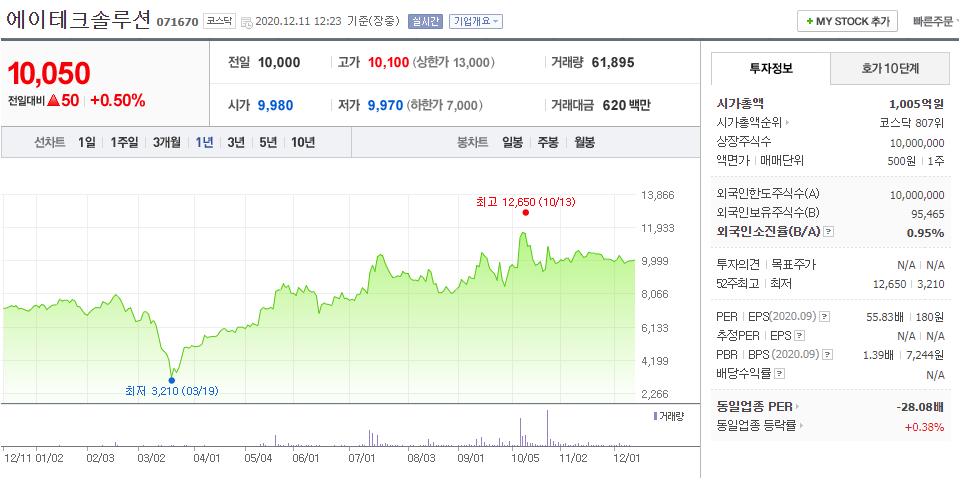Click the 실시간 badge button

point(425,21)
